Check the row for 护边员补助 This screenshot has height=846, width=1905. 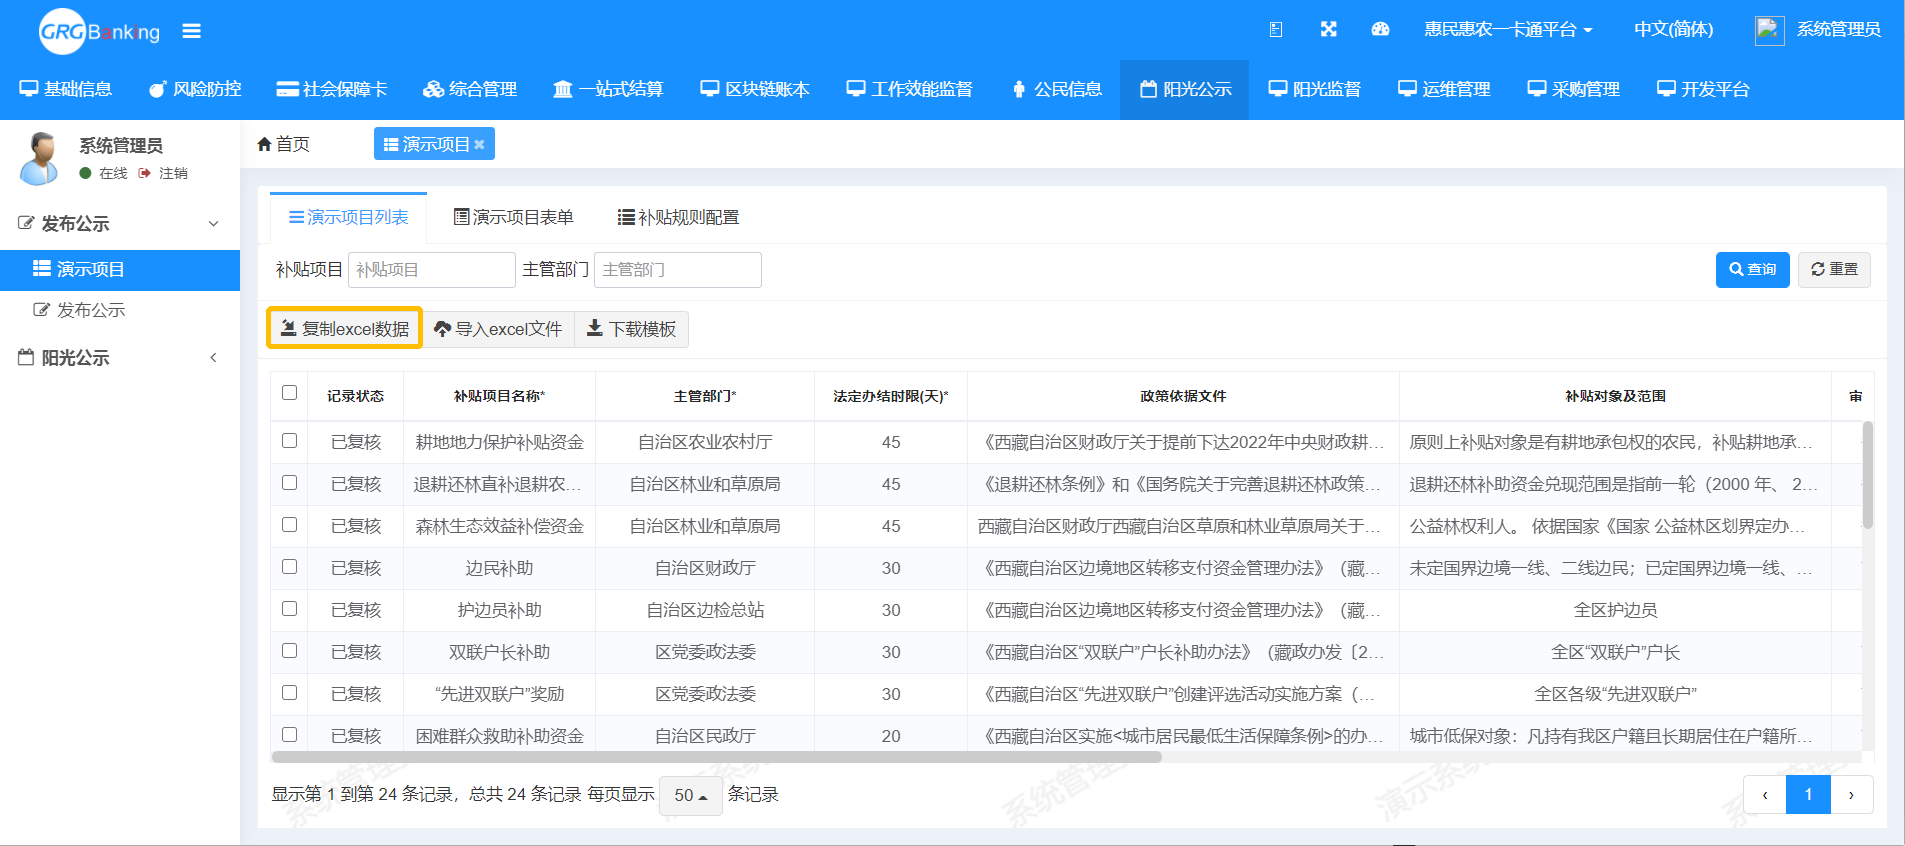click(289, 609)
